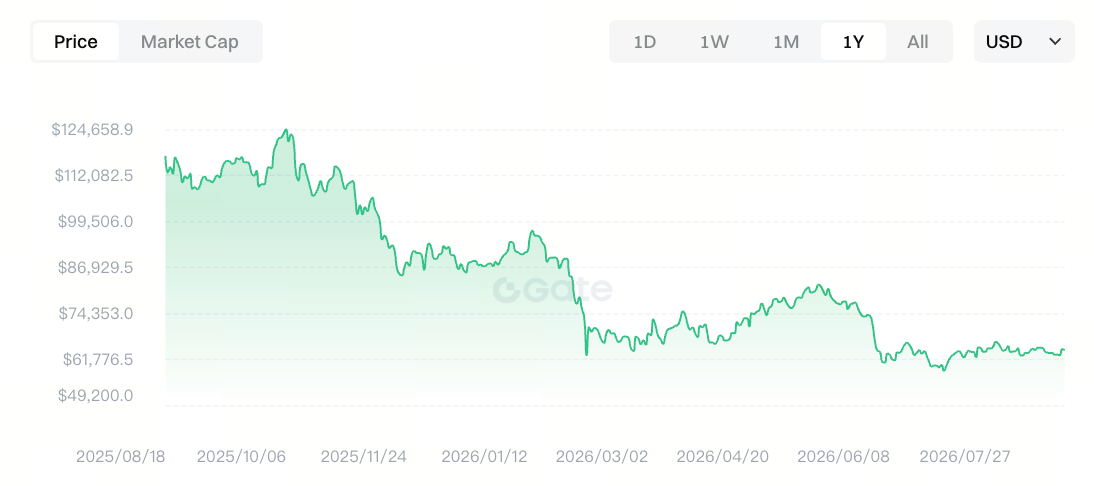
Task: Expand currency list via chevron arrow
Action: pyautogui.click(x=1055, y=42)
